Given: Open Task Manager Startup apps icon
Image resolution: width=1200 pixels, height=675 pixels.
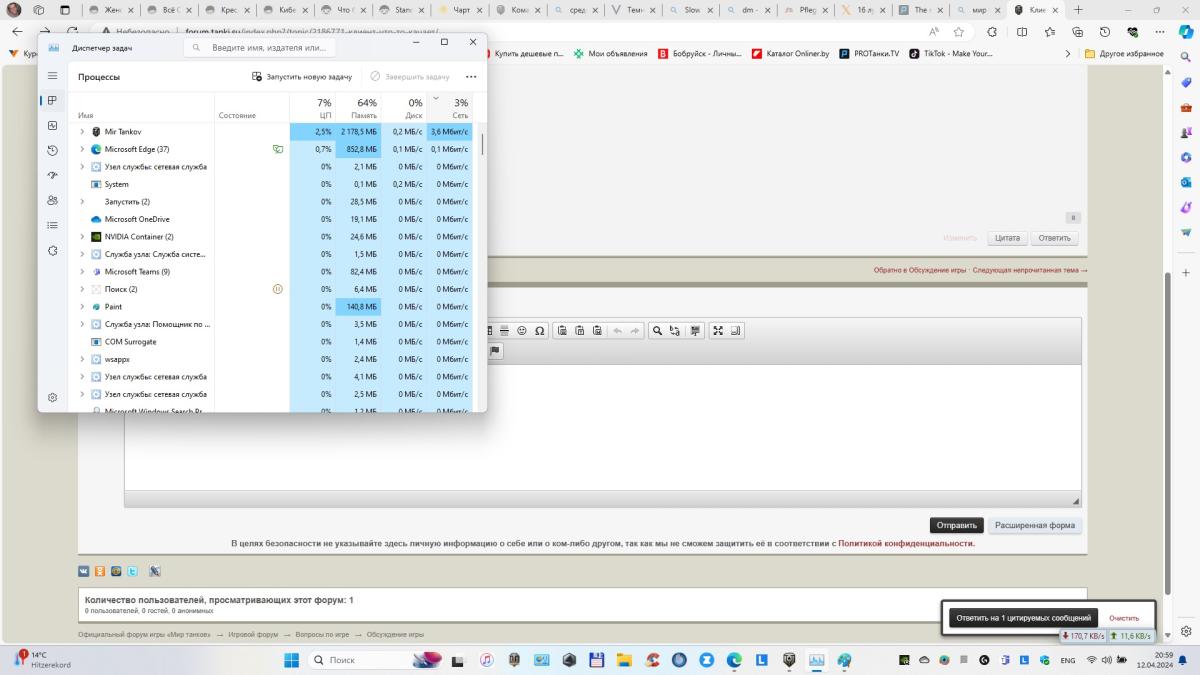Looking at the screenshot, I should (x=53, y=175).
